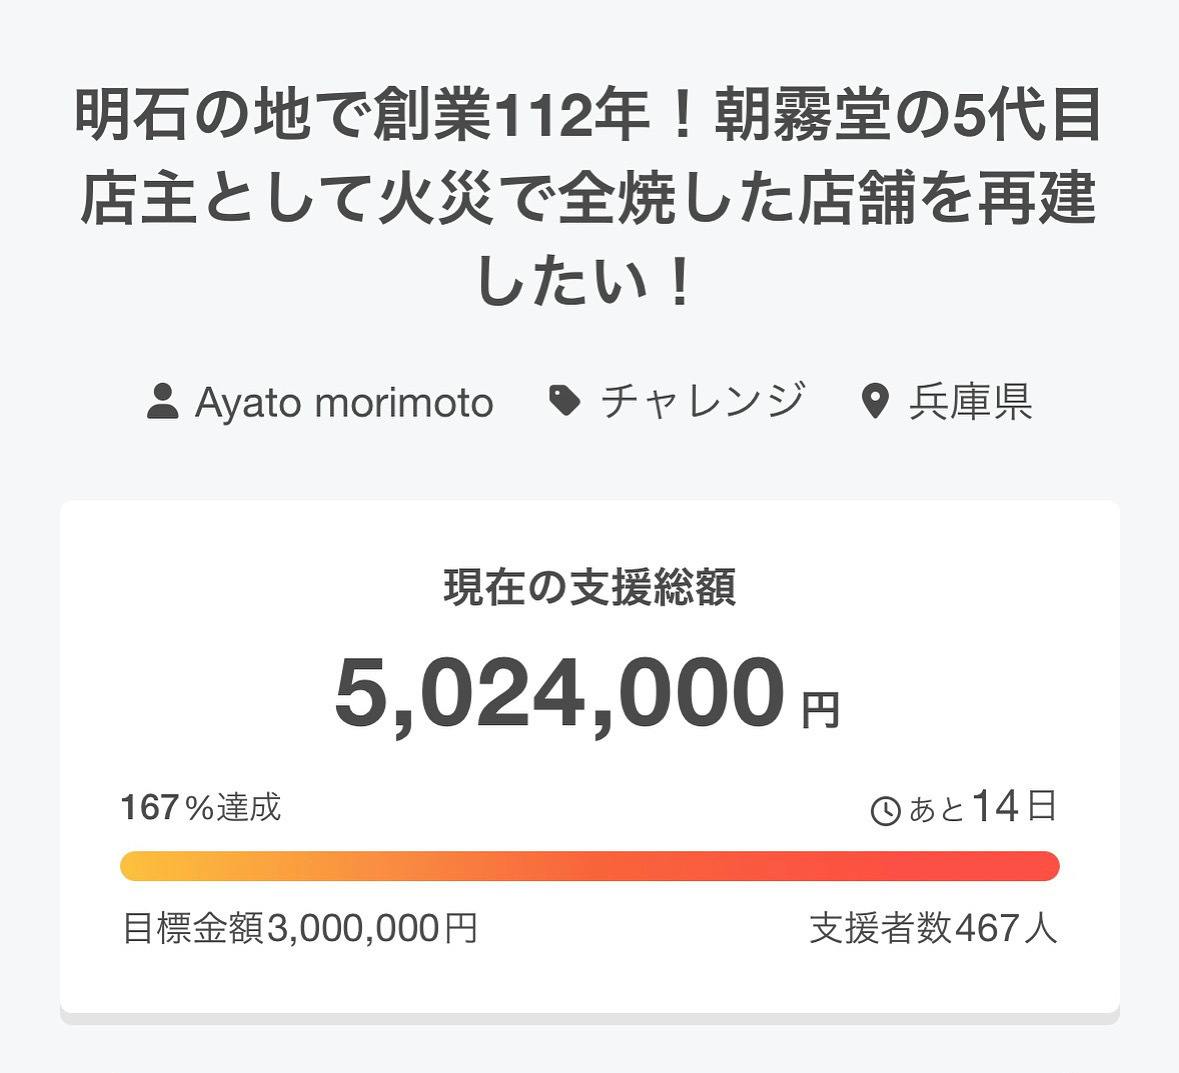Click the person icon beside Ayato morimoto
Screen dimensions: 1179x1073
coord(163,402)
